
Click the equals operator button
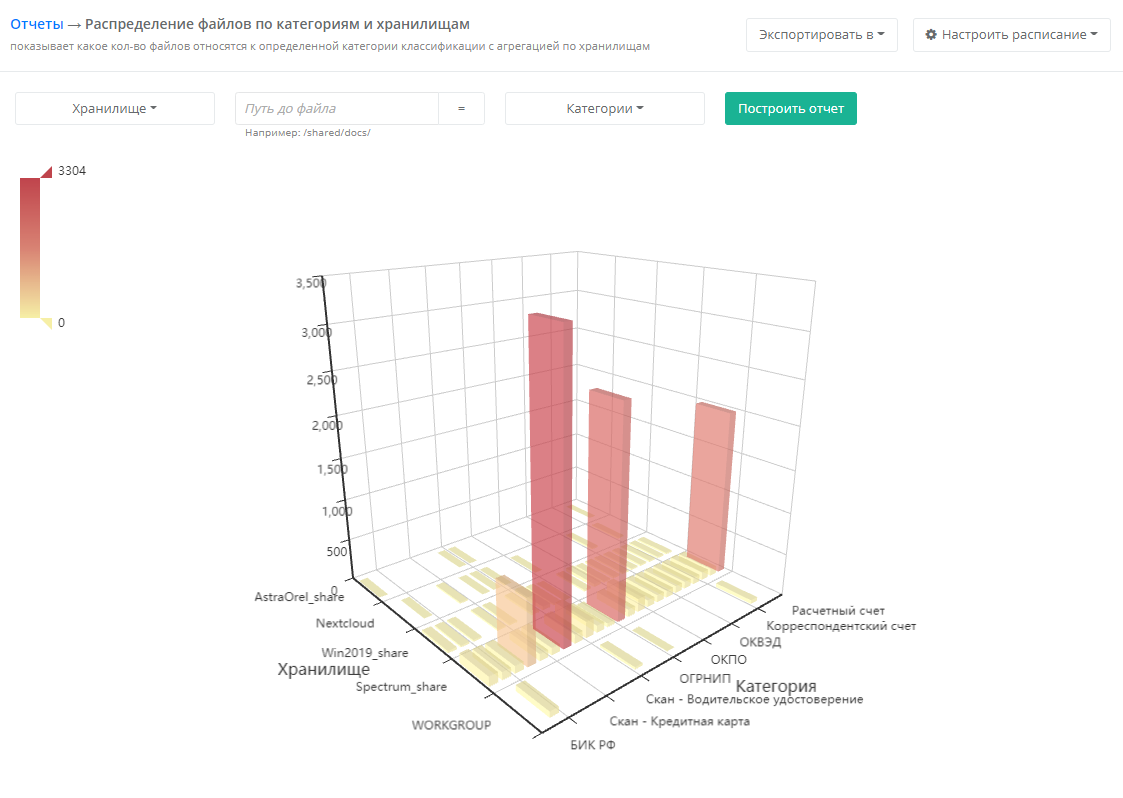[461, 109]
